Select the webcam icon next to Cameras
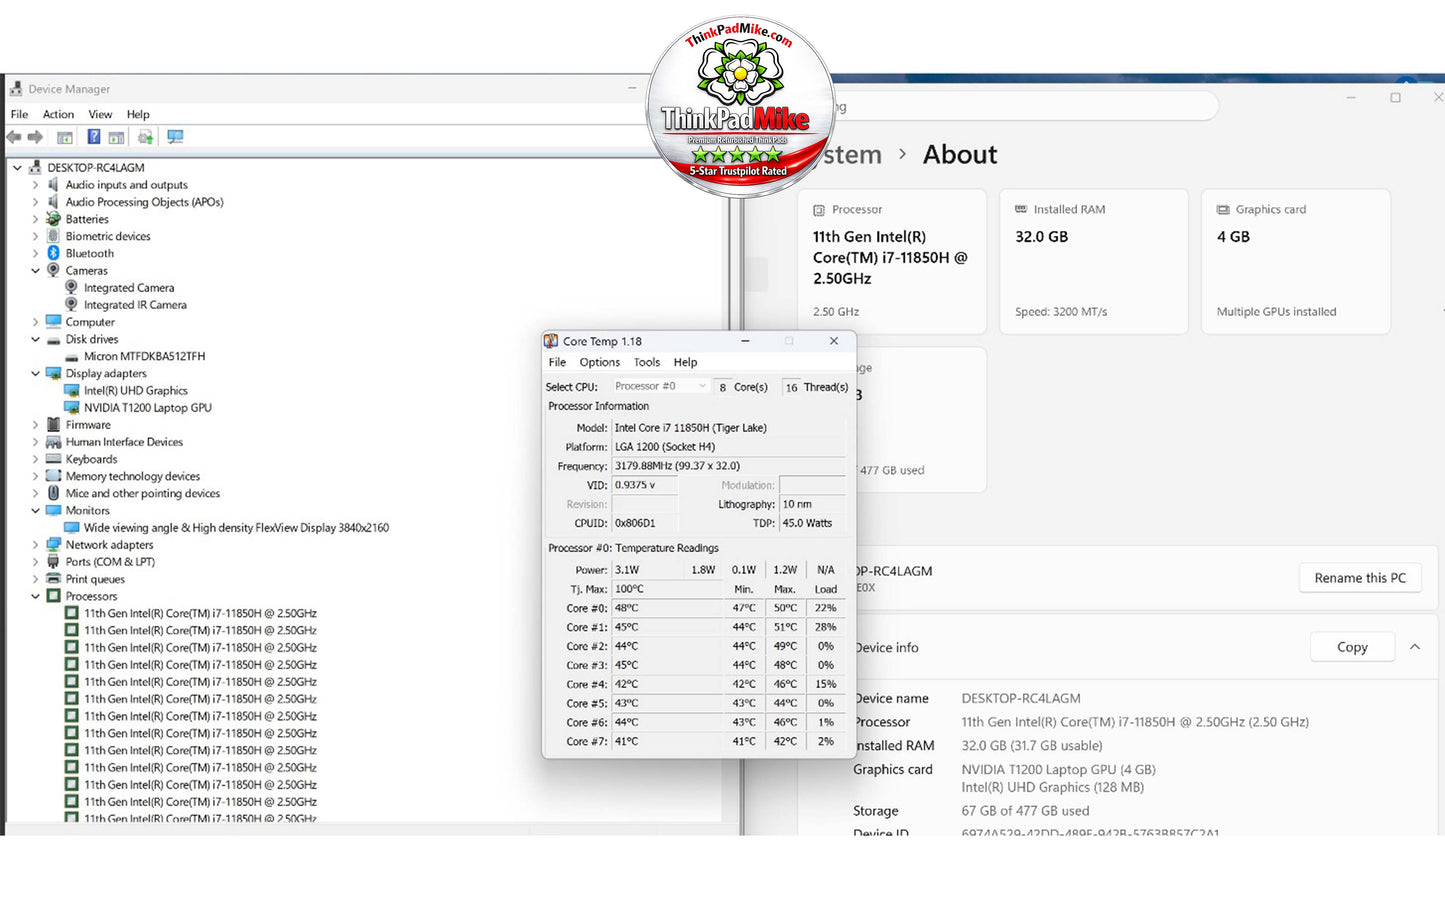The image size is (1445, 908). pos(53,270)
